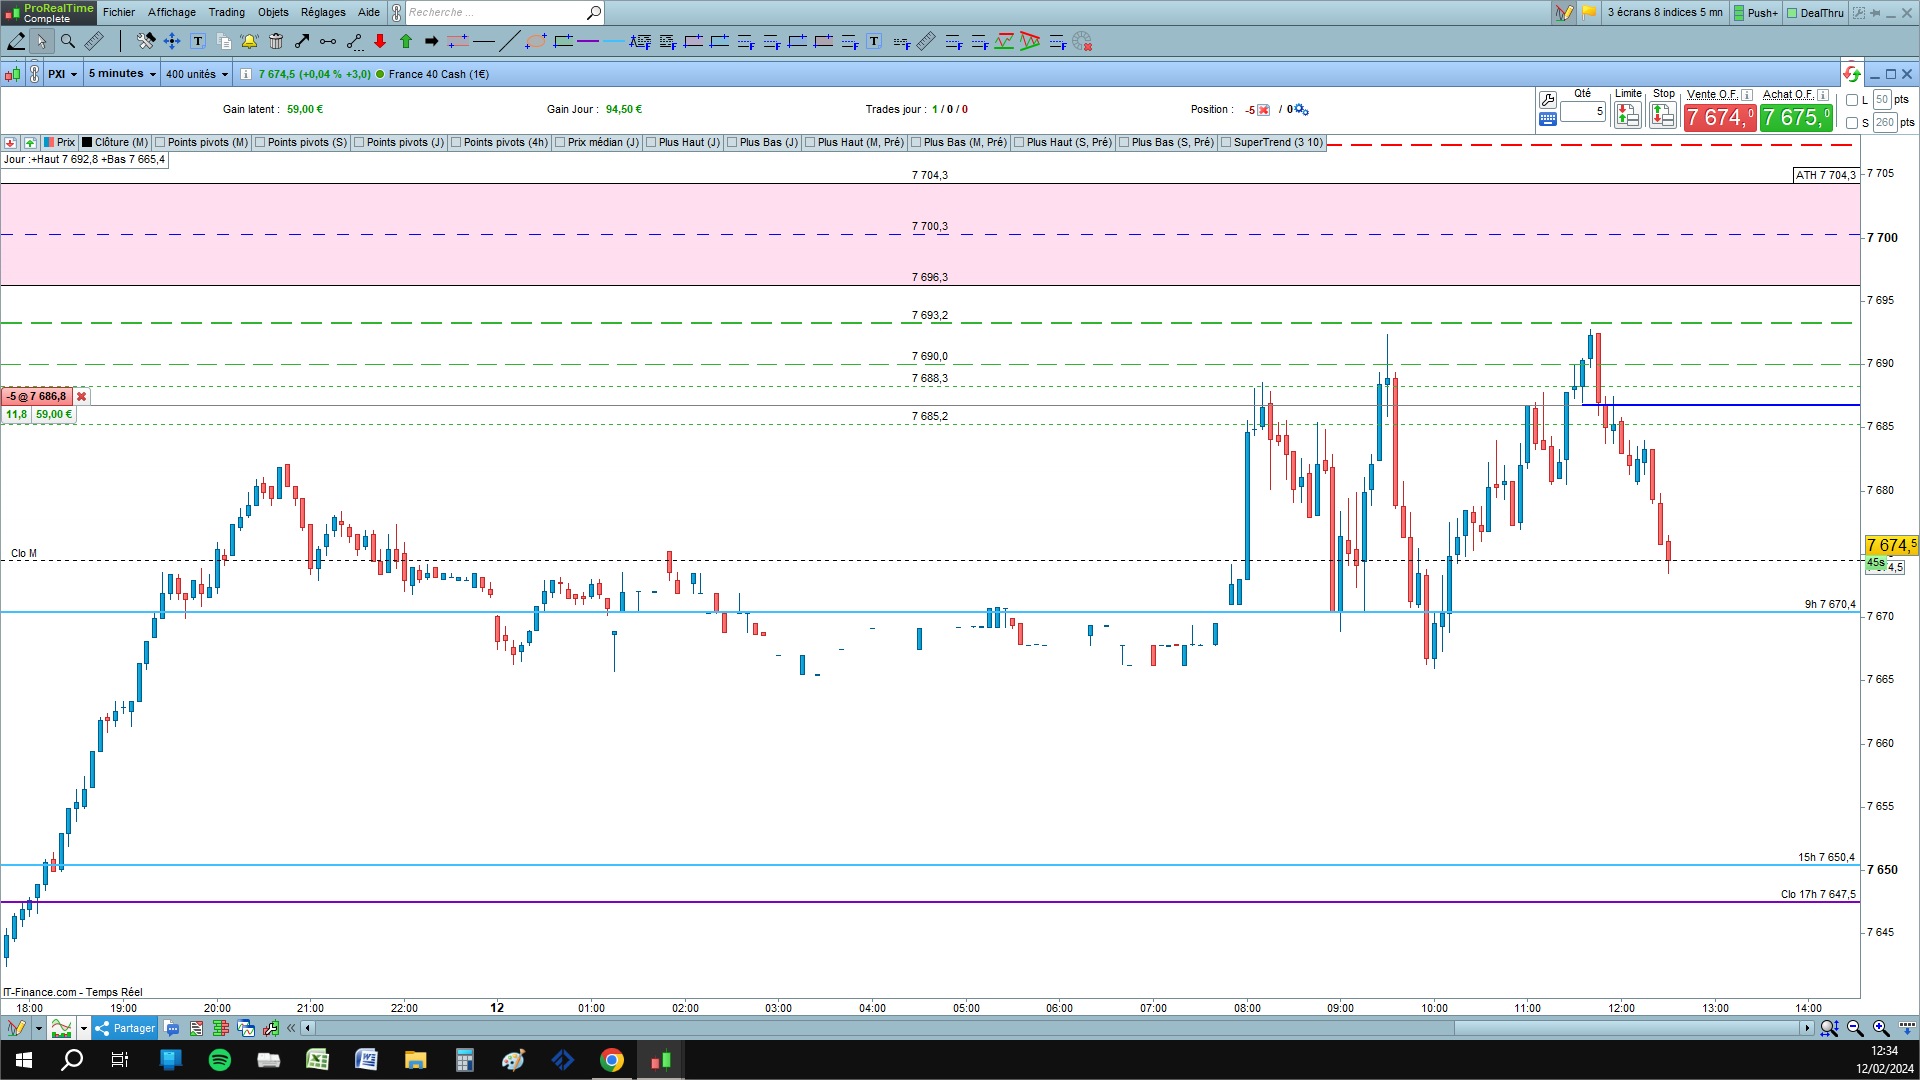Select the red down arrow drawing tool
The height and width of the screenshot is (1080, 1920).
click(380, 41)
